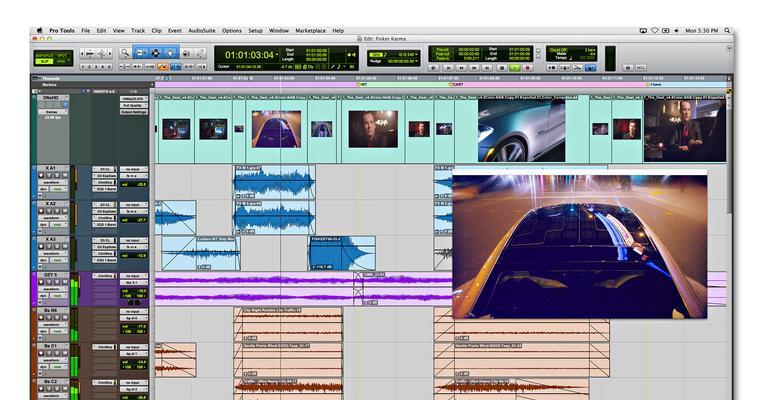This screenshot has height=400, width=767.
Task: Open the Setup menu
Action: point(255,30)
